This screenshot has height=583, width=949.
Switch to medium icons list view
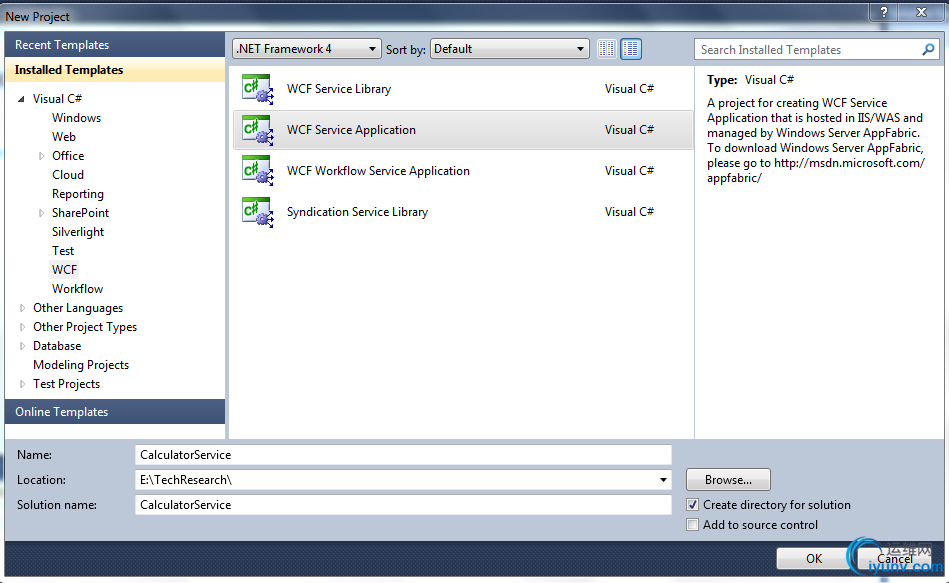(x=631, y=49)
